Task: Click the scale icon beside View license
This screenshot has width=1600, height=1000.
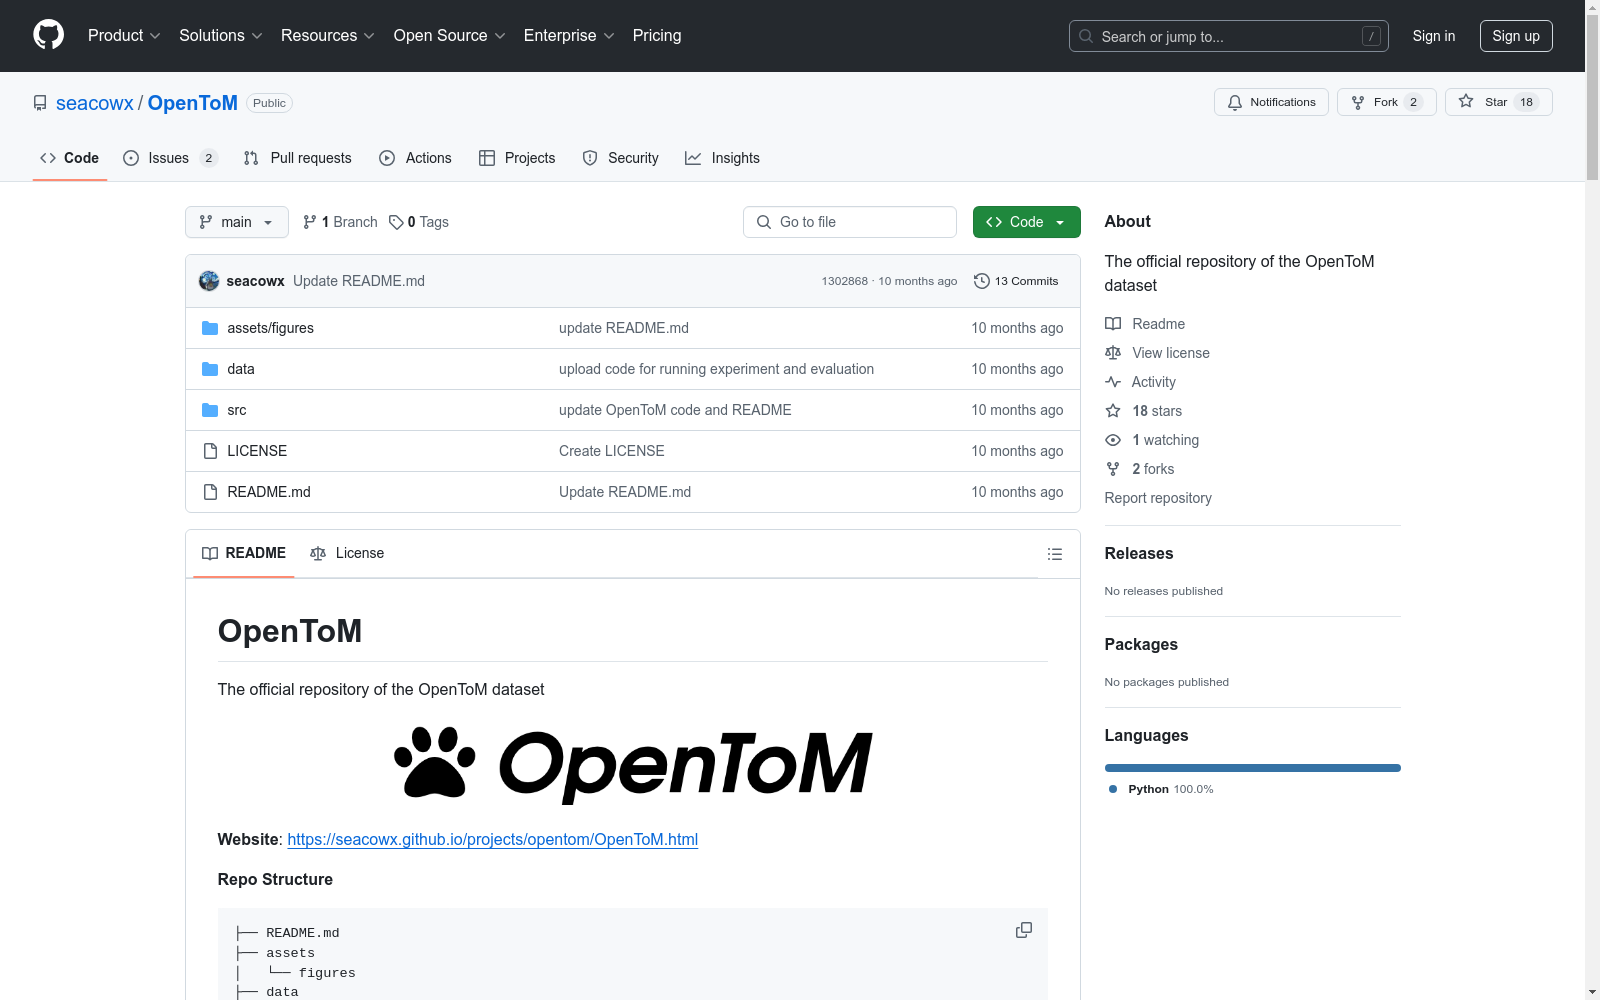Action: pyautogui.click(x=1113, y=353)
